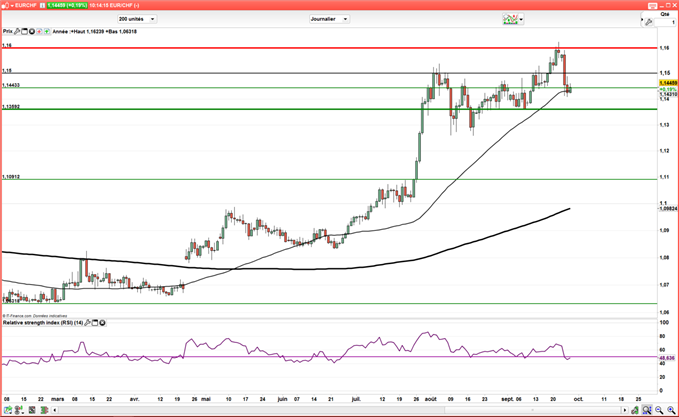The image size is (679, 417).
Task: Click the keyboard-like icon in the title bar
Action: (653, 6)
